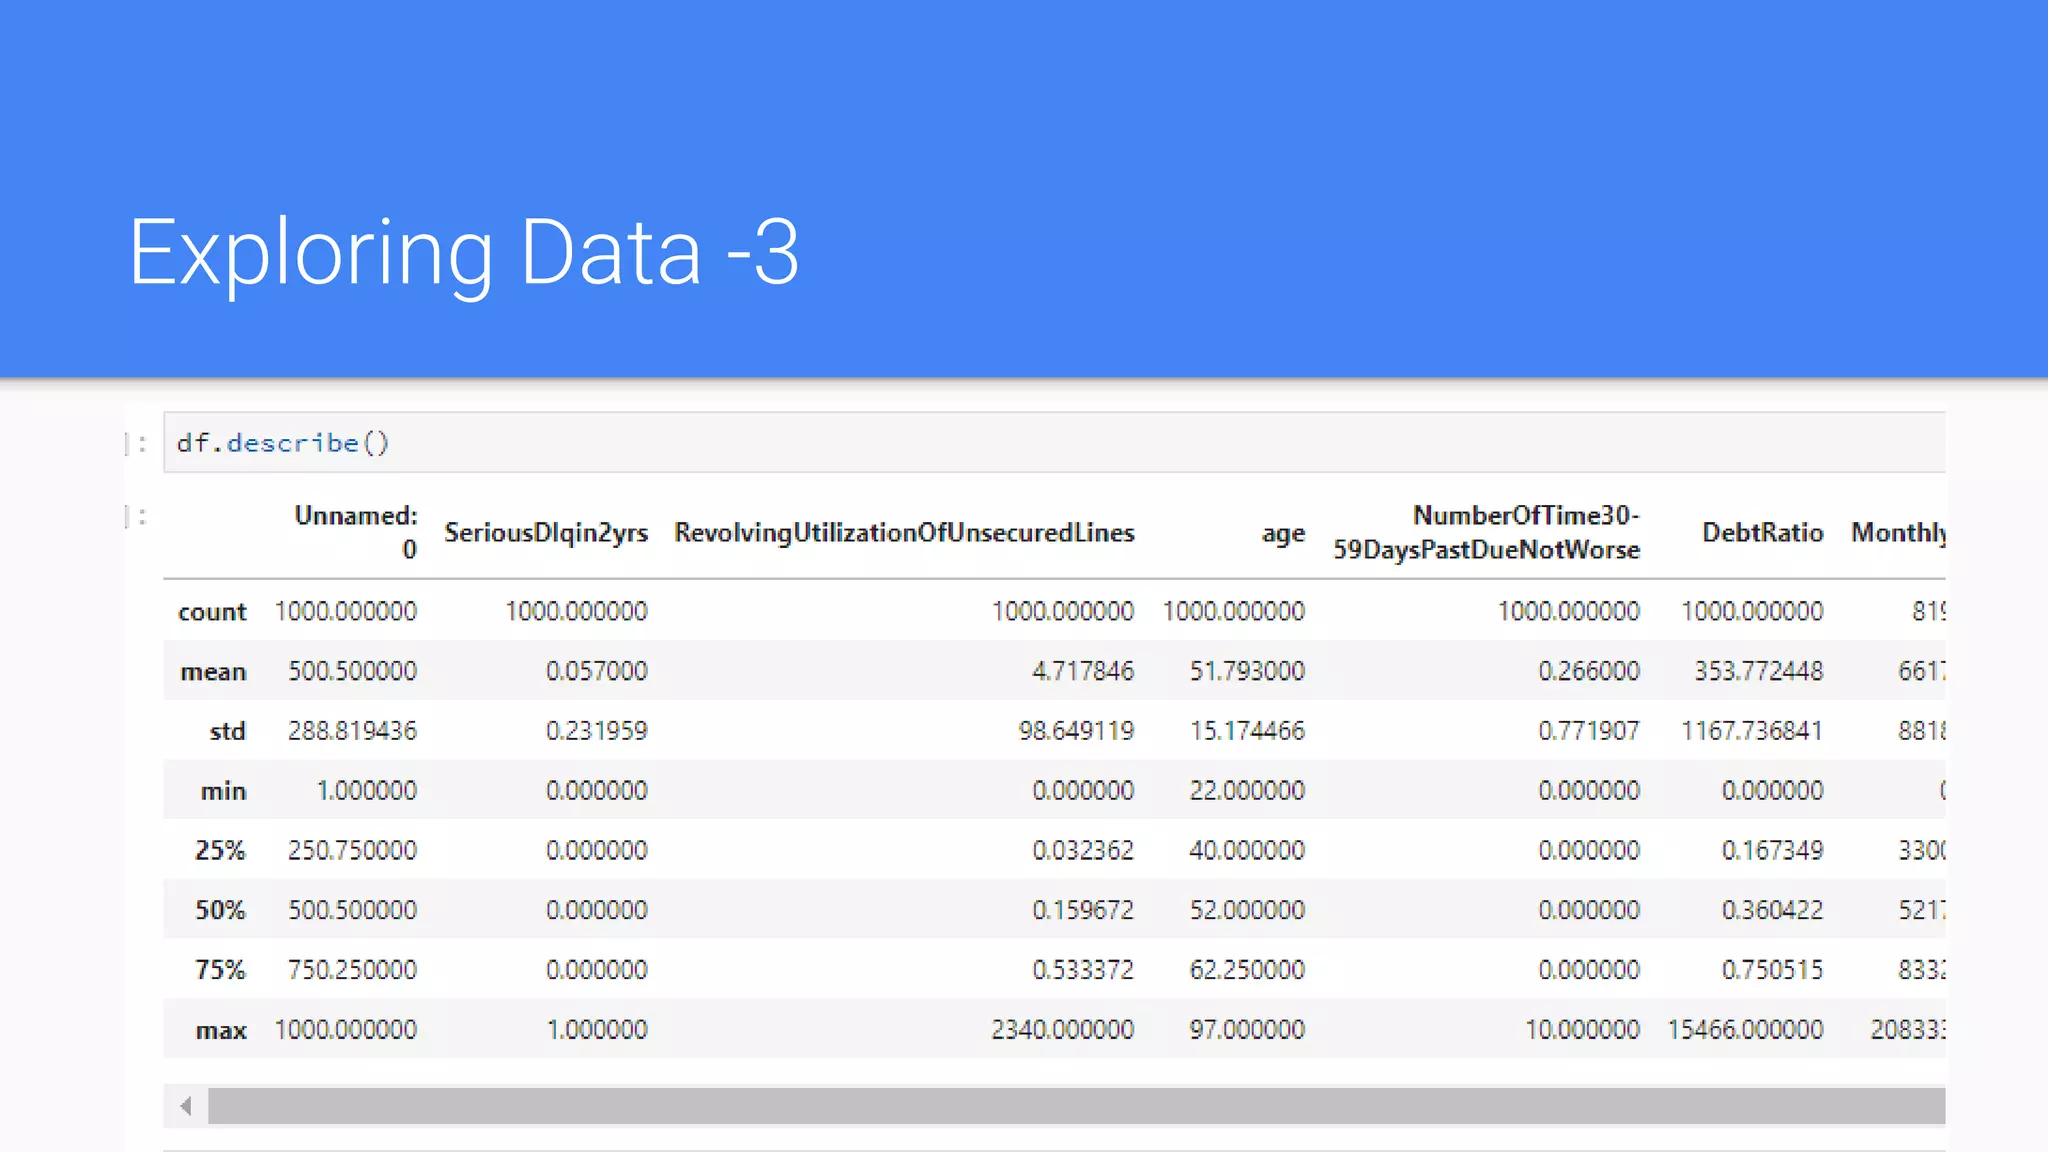Click the value 0.167349 in 25% row
The height and width of the screenshot is (1152, 2048).
[x=1772, y=850]
